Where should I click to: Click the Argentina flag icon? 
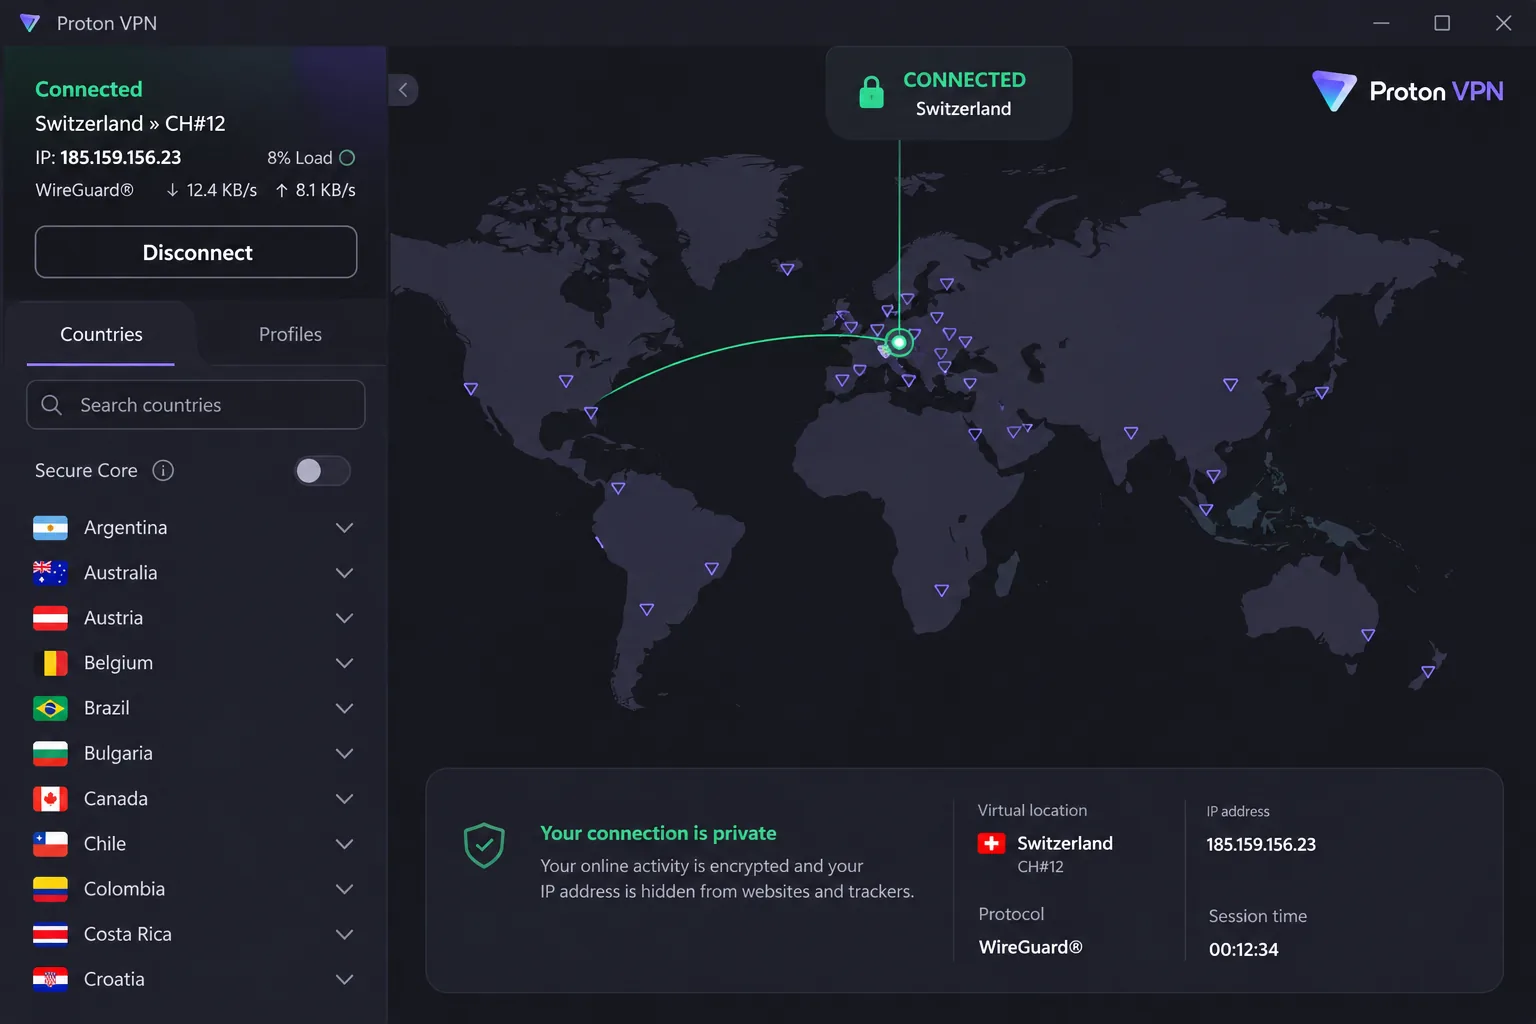[x=50, y=528]
